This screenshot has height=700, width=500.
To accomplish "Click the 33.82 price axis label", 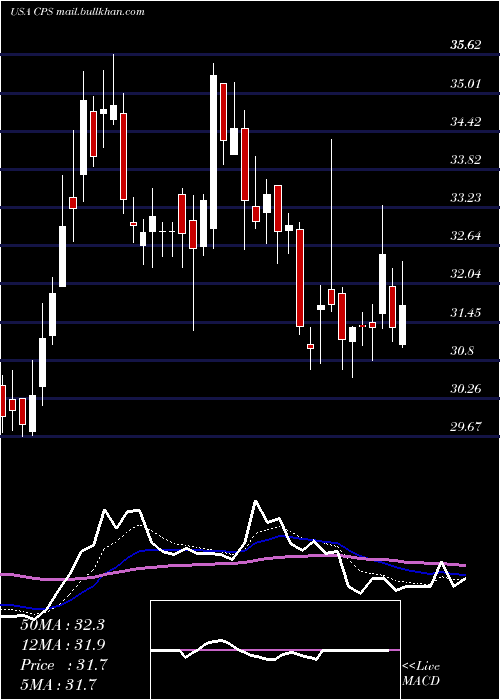I will [466, 159].
